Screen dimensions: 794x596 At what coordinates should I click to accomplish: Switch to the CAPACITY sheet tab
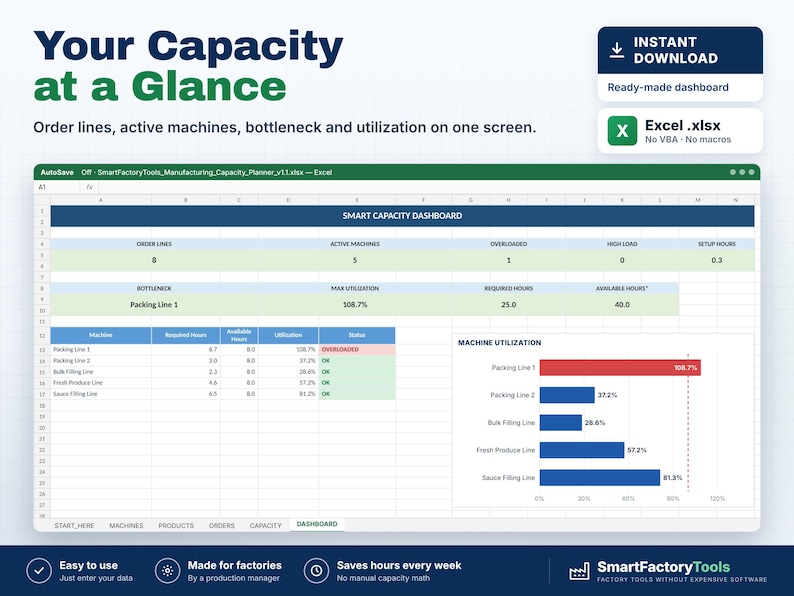point(265,526)
